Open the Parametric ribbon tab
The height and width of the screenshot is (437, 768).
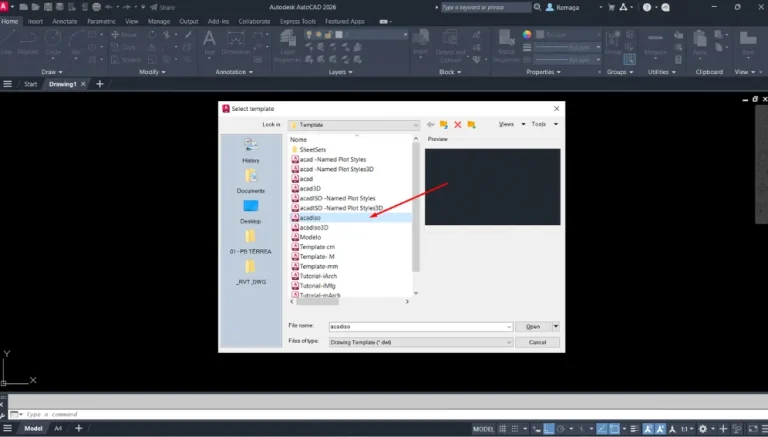click(x=101, y=22)
